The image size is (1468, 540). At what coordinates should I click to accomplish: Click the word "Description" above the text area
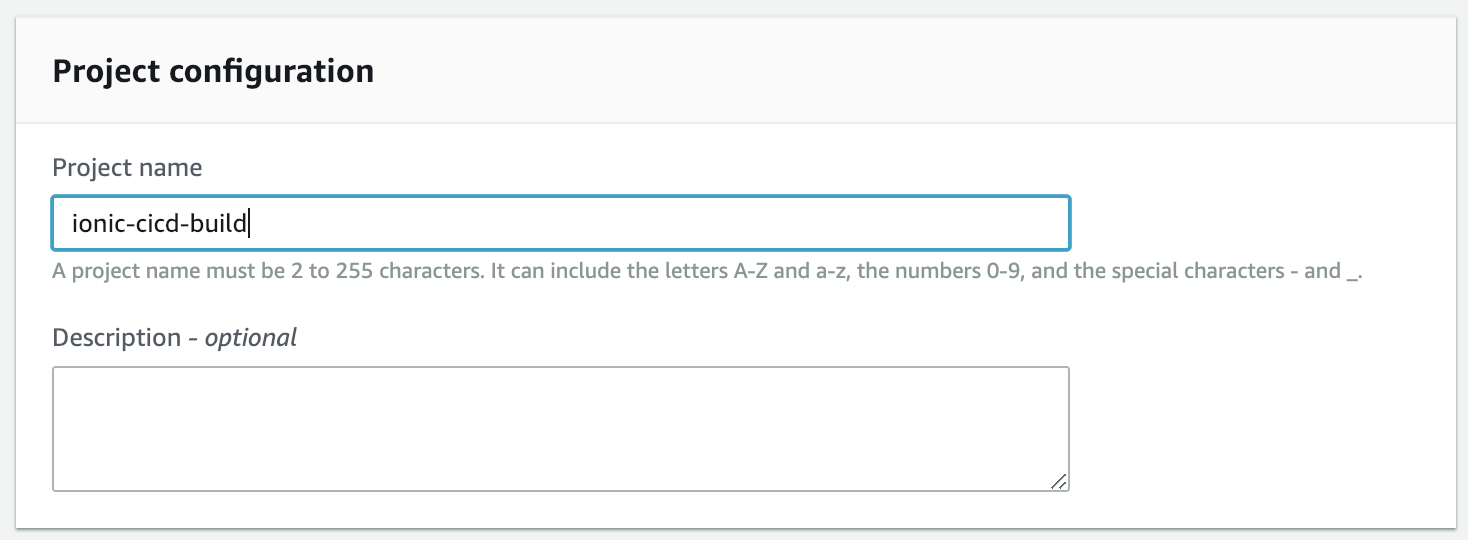click(x=116, y=337)
